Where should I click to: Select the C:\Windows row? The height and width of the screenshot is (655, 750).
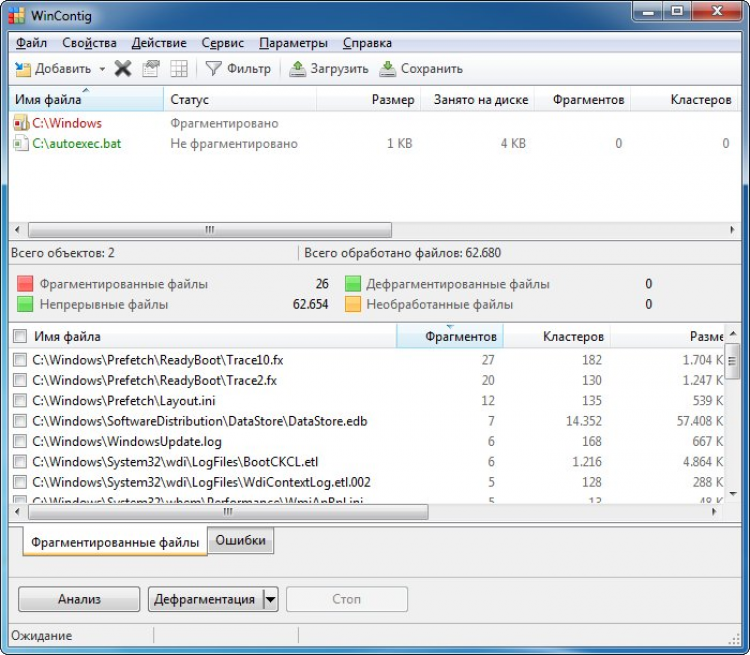[373, 123]
